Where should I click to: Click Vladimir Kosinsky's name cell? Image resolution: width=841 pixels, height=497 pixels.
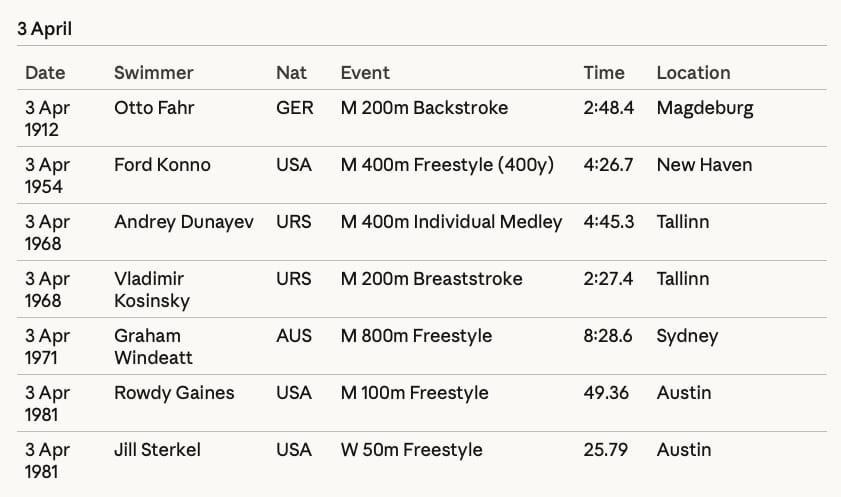(152, 289)
